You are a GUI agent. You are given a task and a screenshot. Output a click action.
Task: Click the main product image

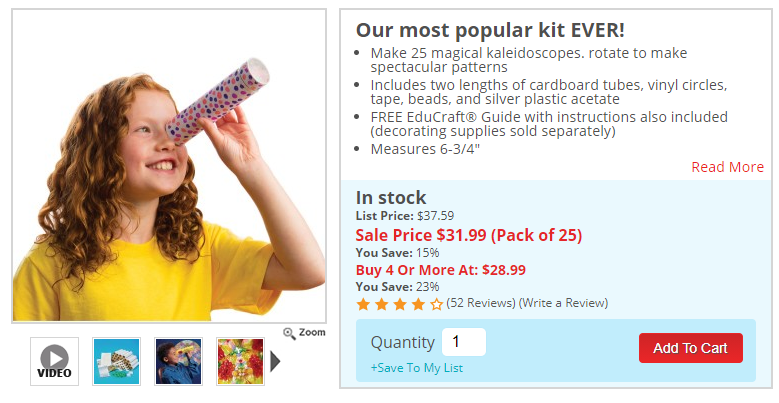click(x=169, y=165)
